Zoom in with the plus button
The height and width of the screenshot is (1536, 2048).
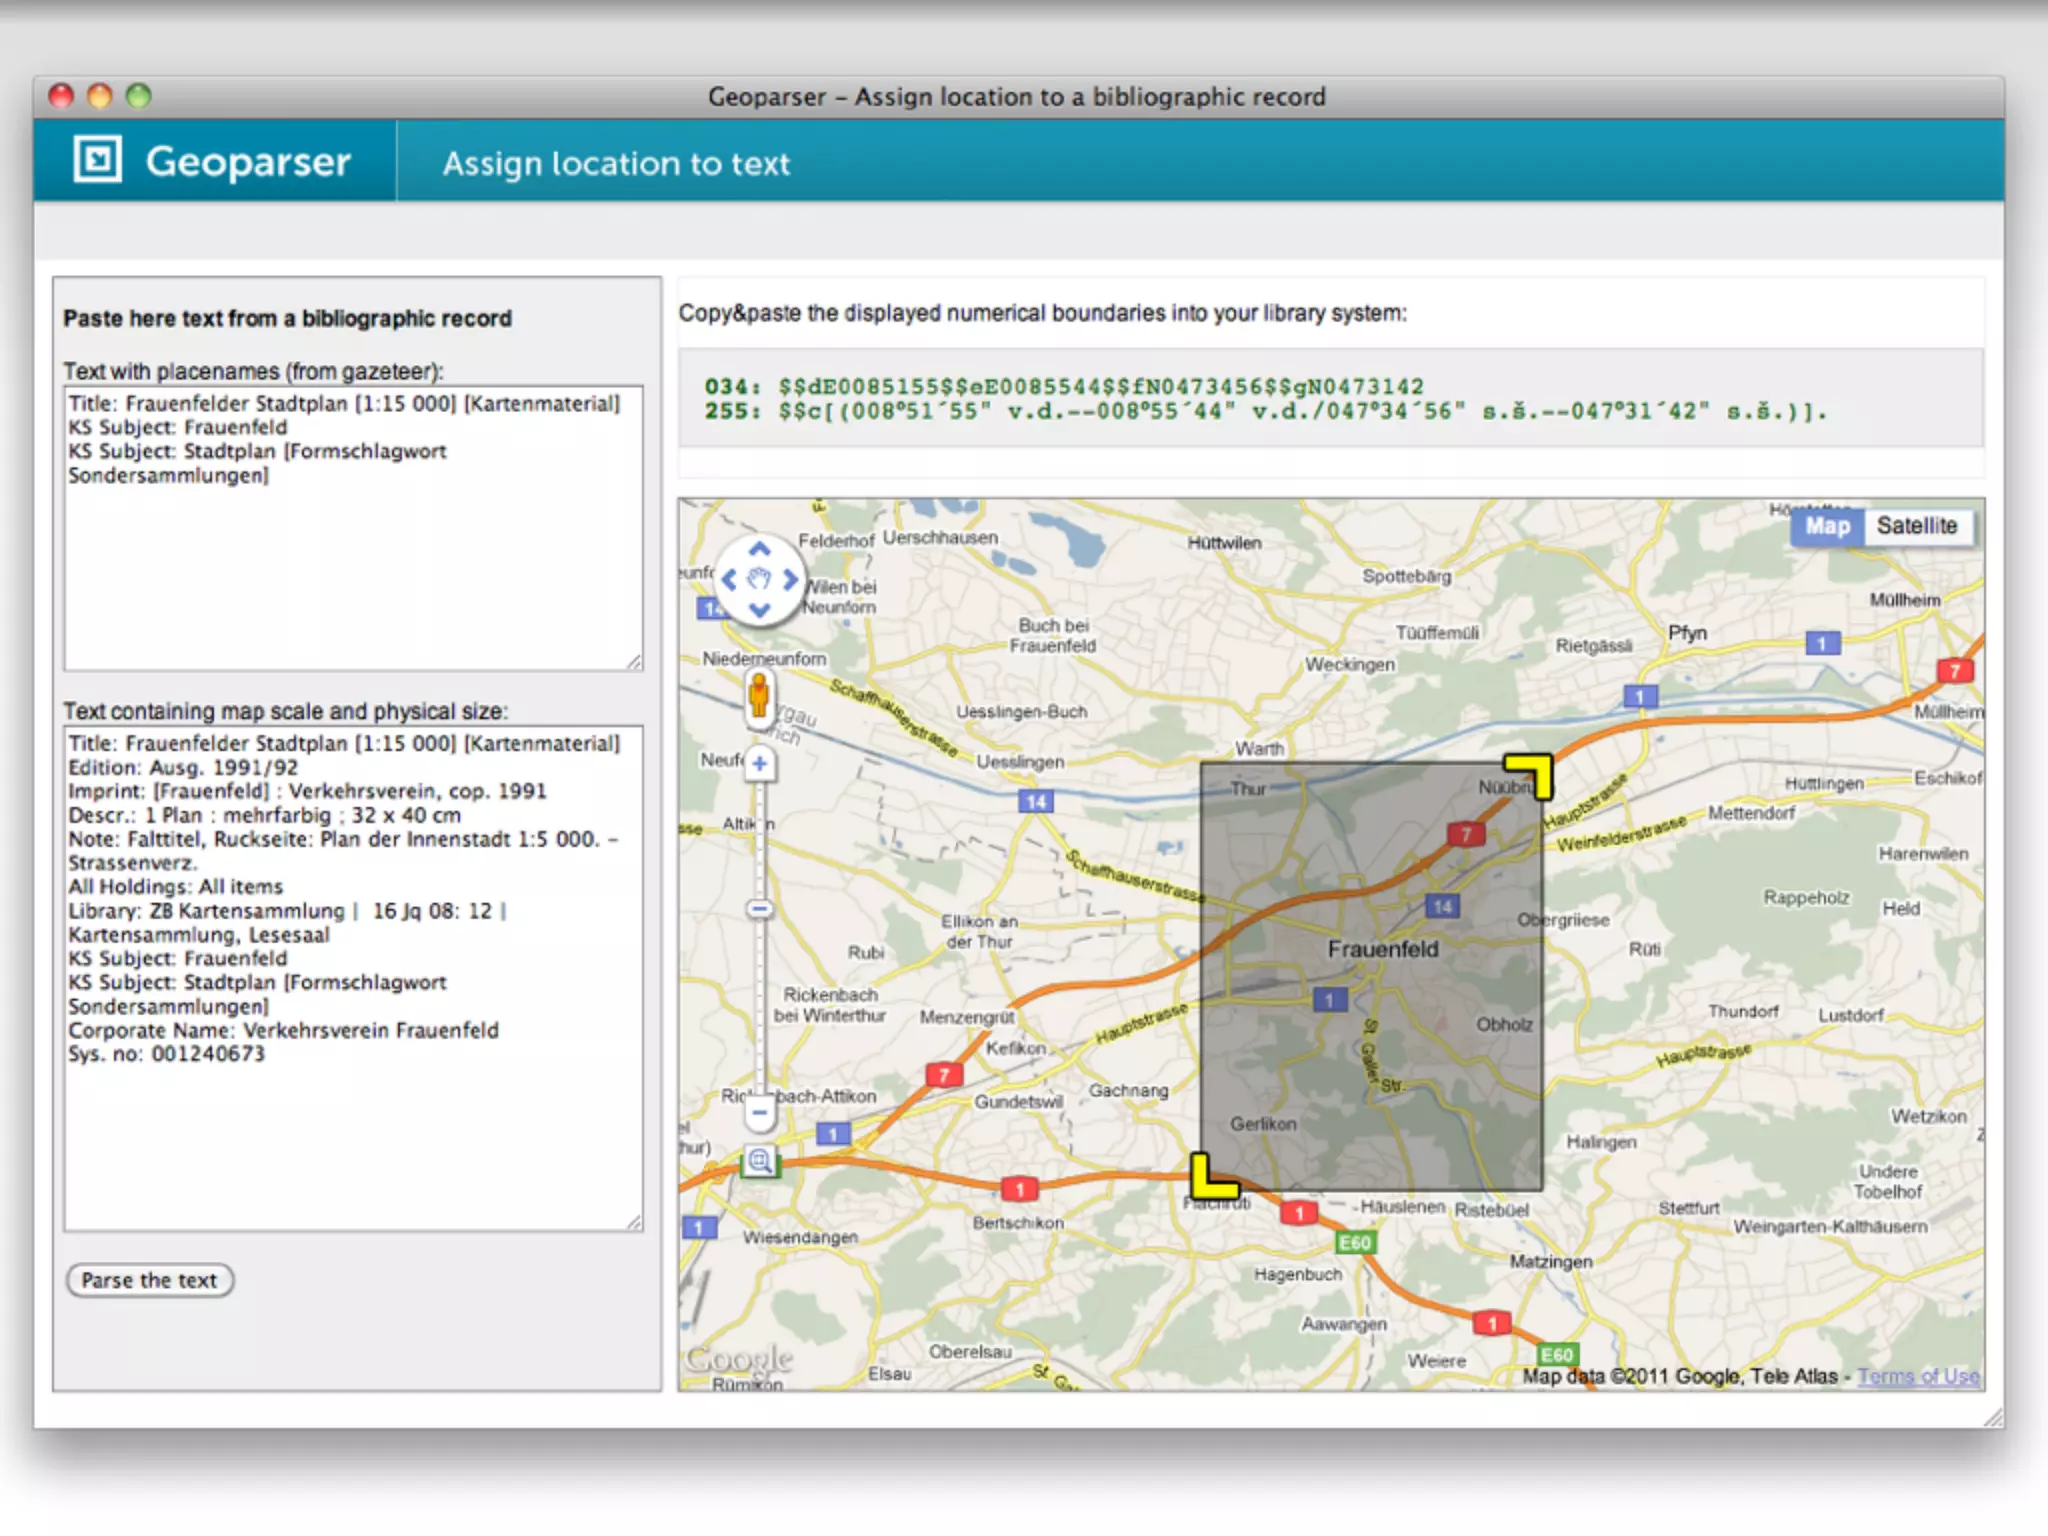(760, 764)
